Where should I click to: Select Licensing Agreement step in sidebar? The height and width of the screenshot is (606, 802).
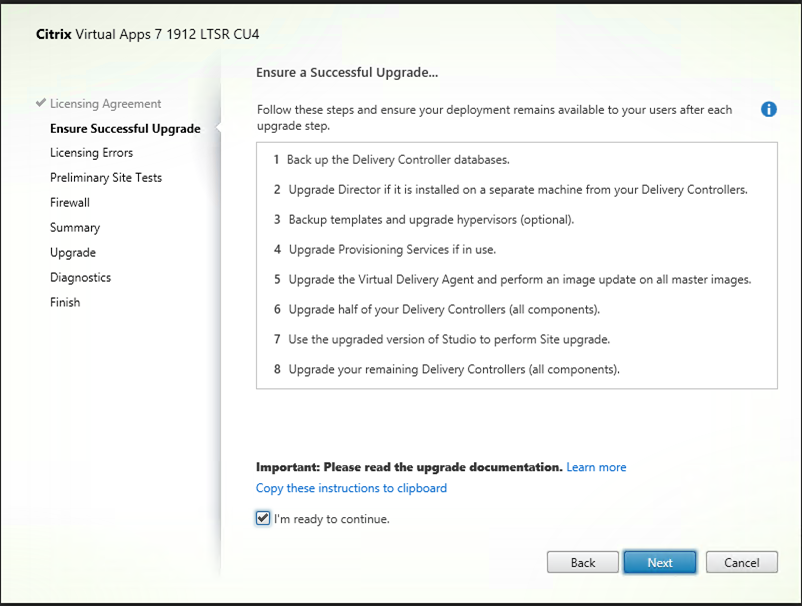coord(105,104)
